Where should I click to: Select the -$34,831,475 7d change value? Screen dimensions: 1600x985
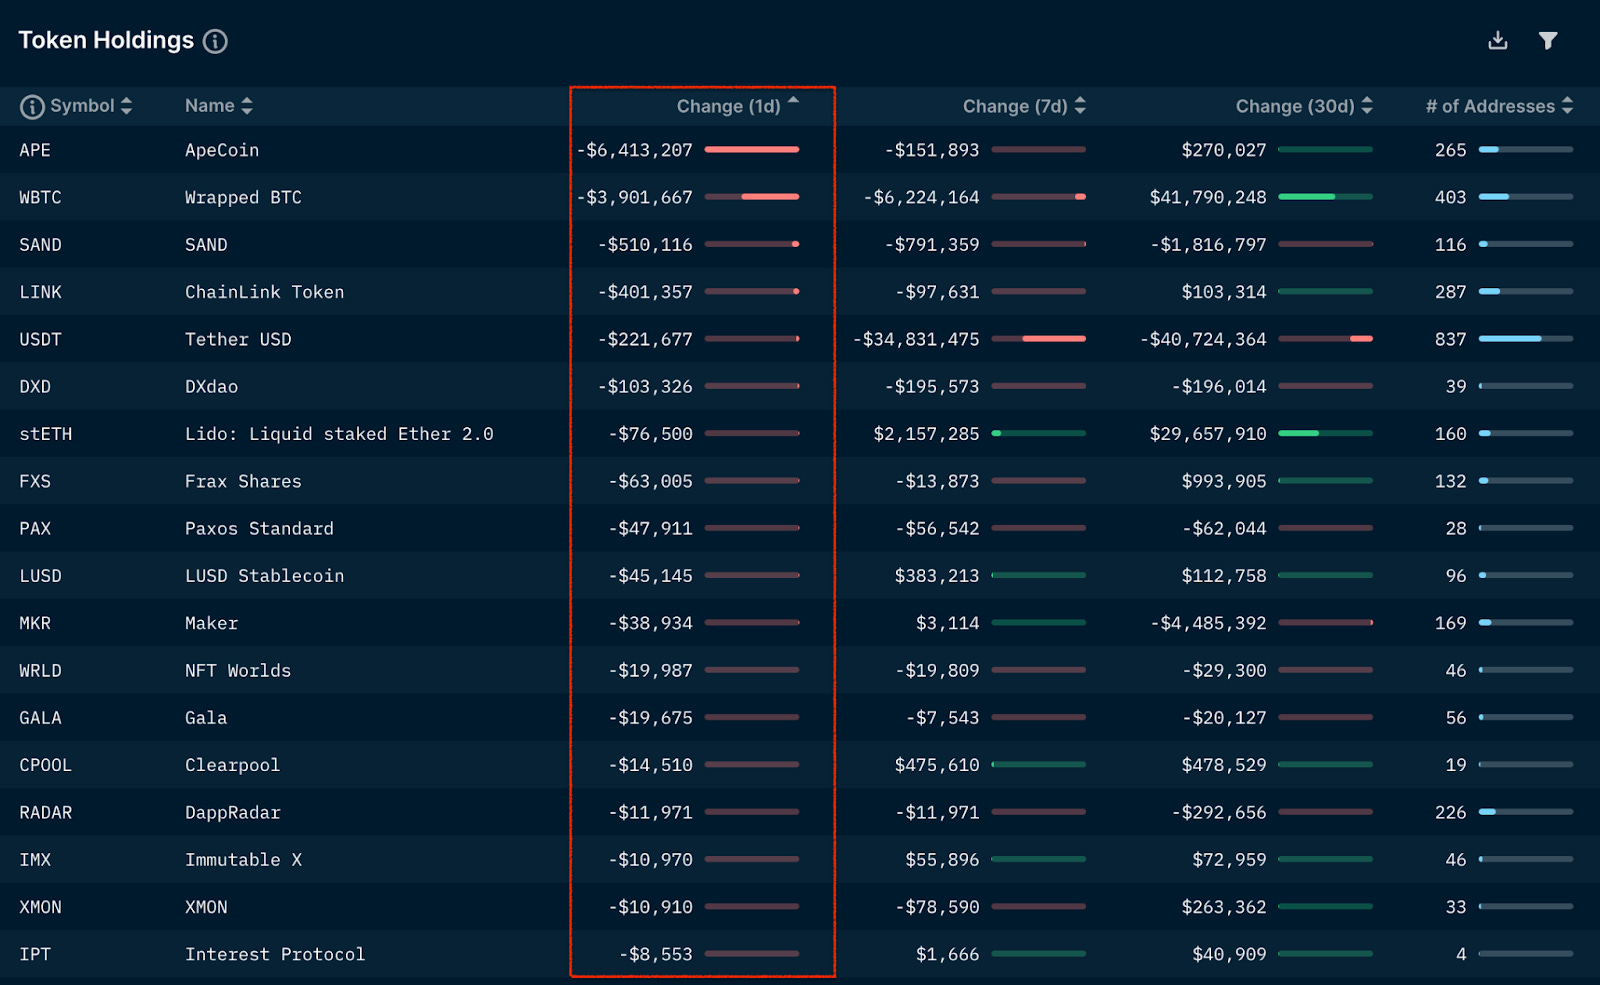tap(916, 340)
